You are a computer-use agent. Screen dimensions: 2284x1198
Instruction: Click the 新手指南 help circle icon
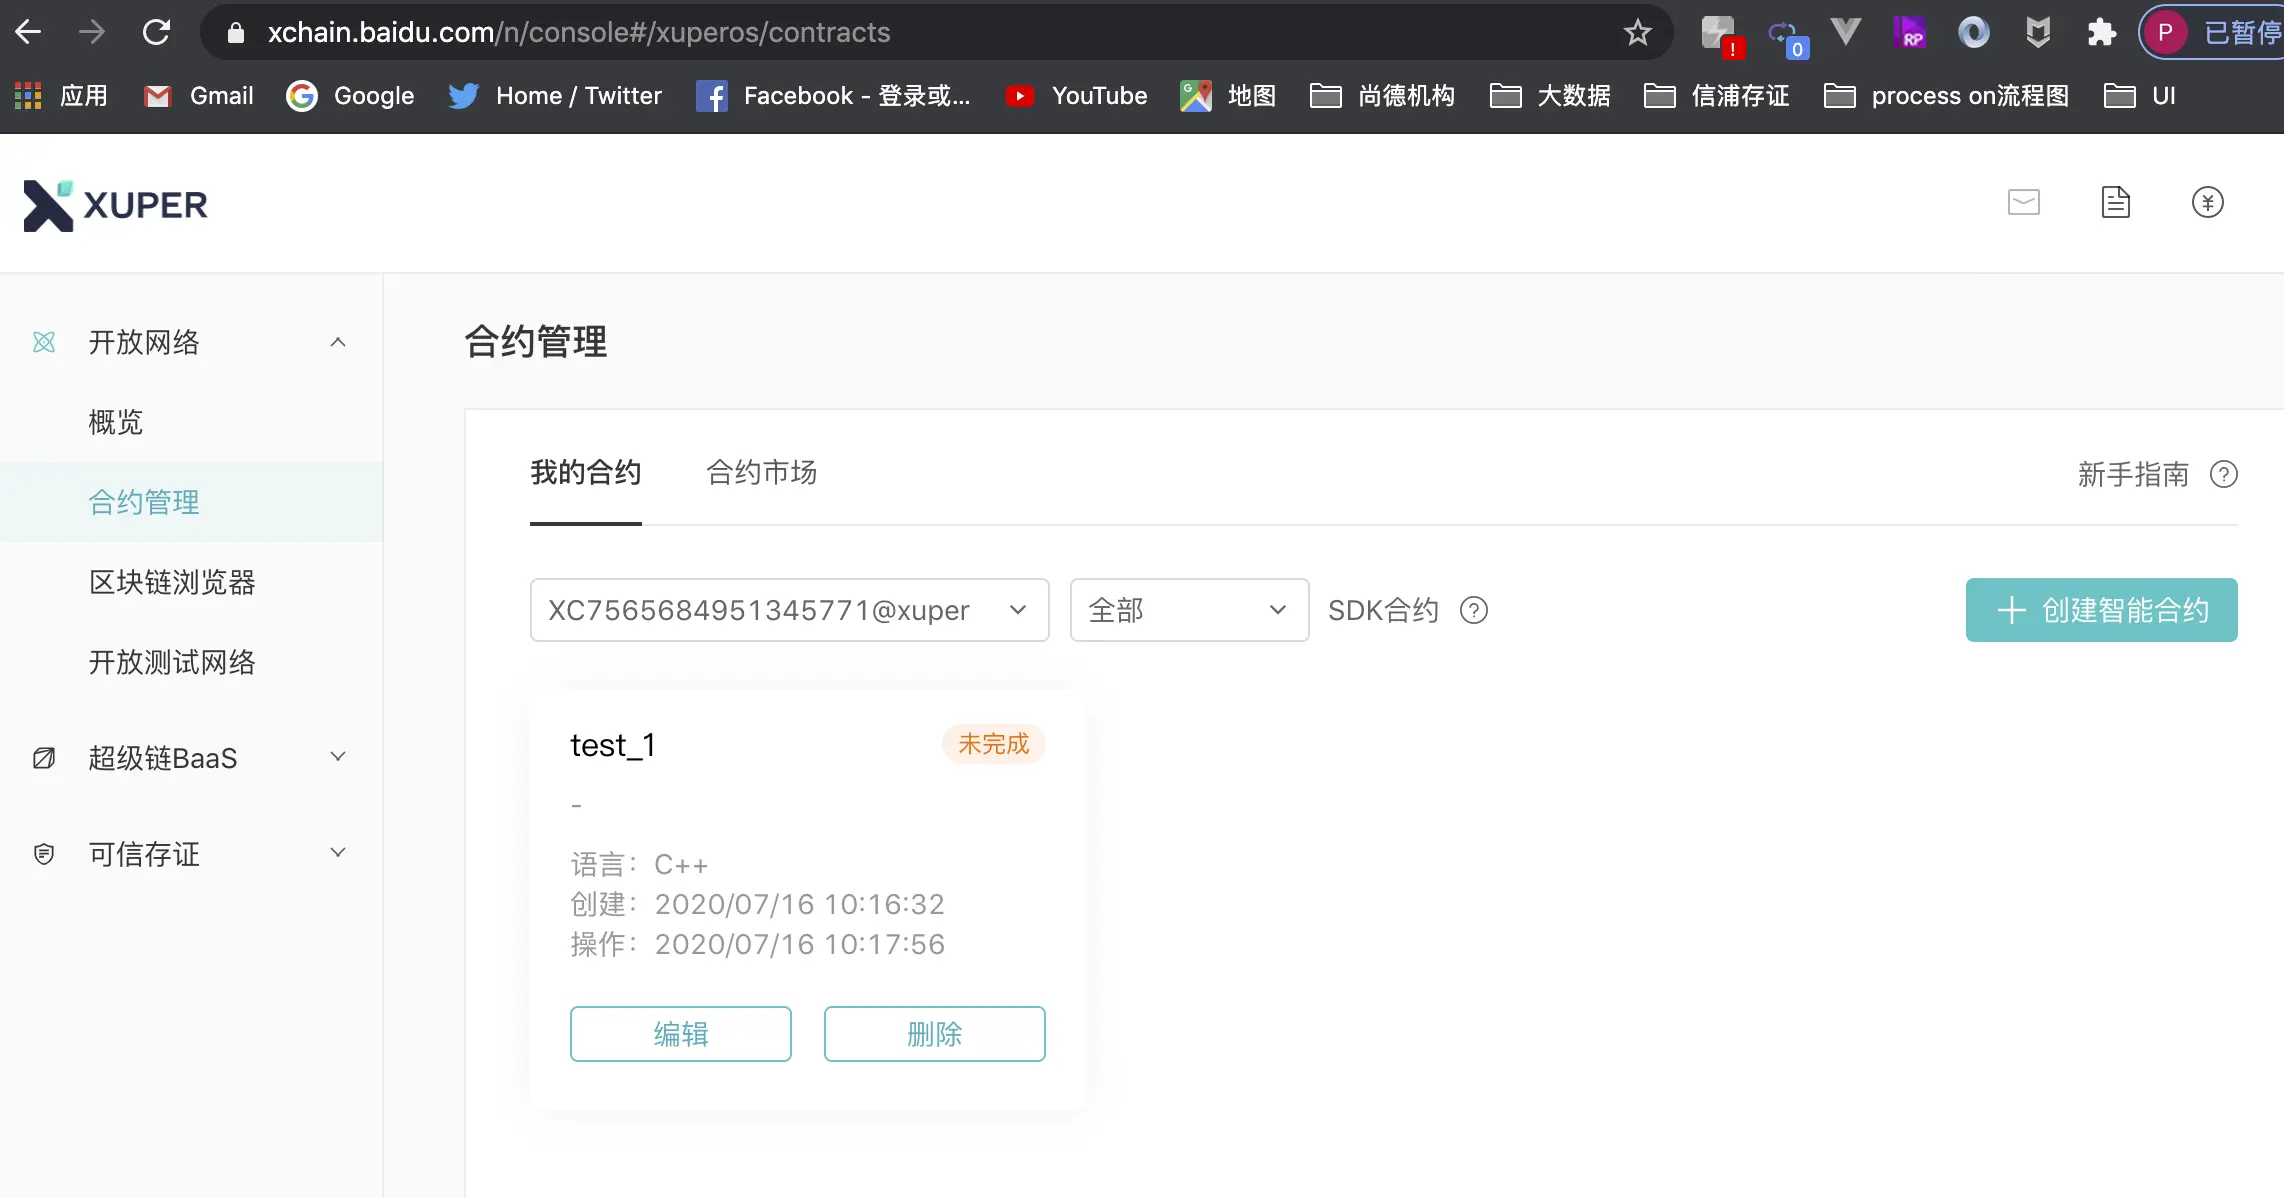[x=2223, y=474]
